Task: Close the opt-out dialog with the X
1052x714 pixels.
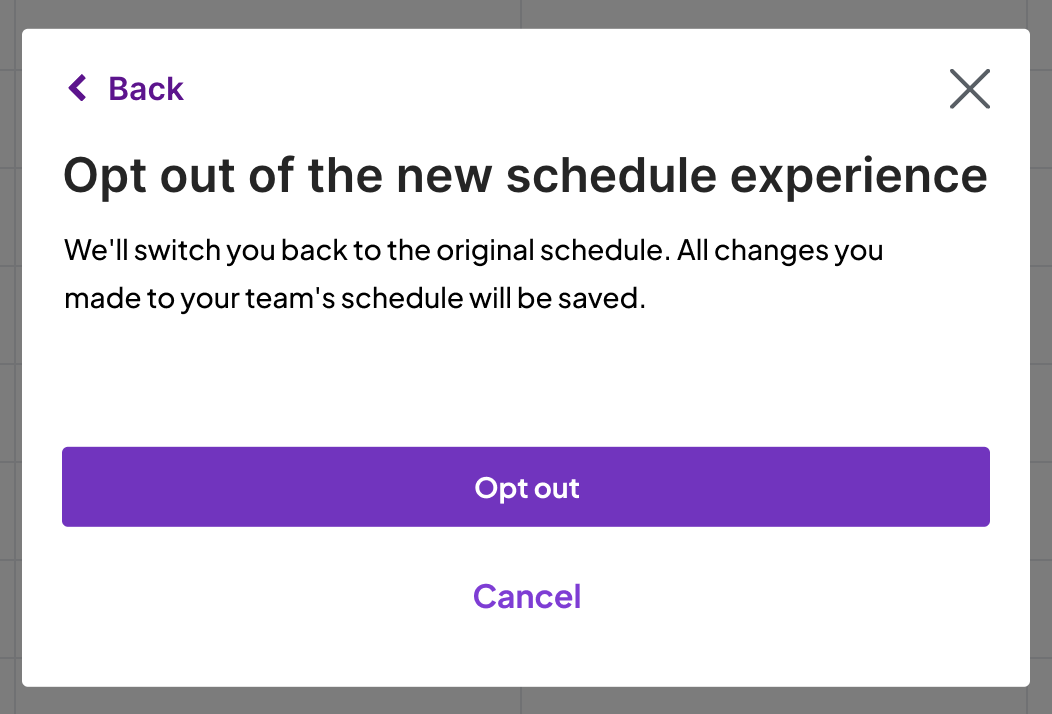Action: 969,89
